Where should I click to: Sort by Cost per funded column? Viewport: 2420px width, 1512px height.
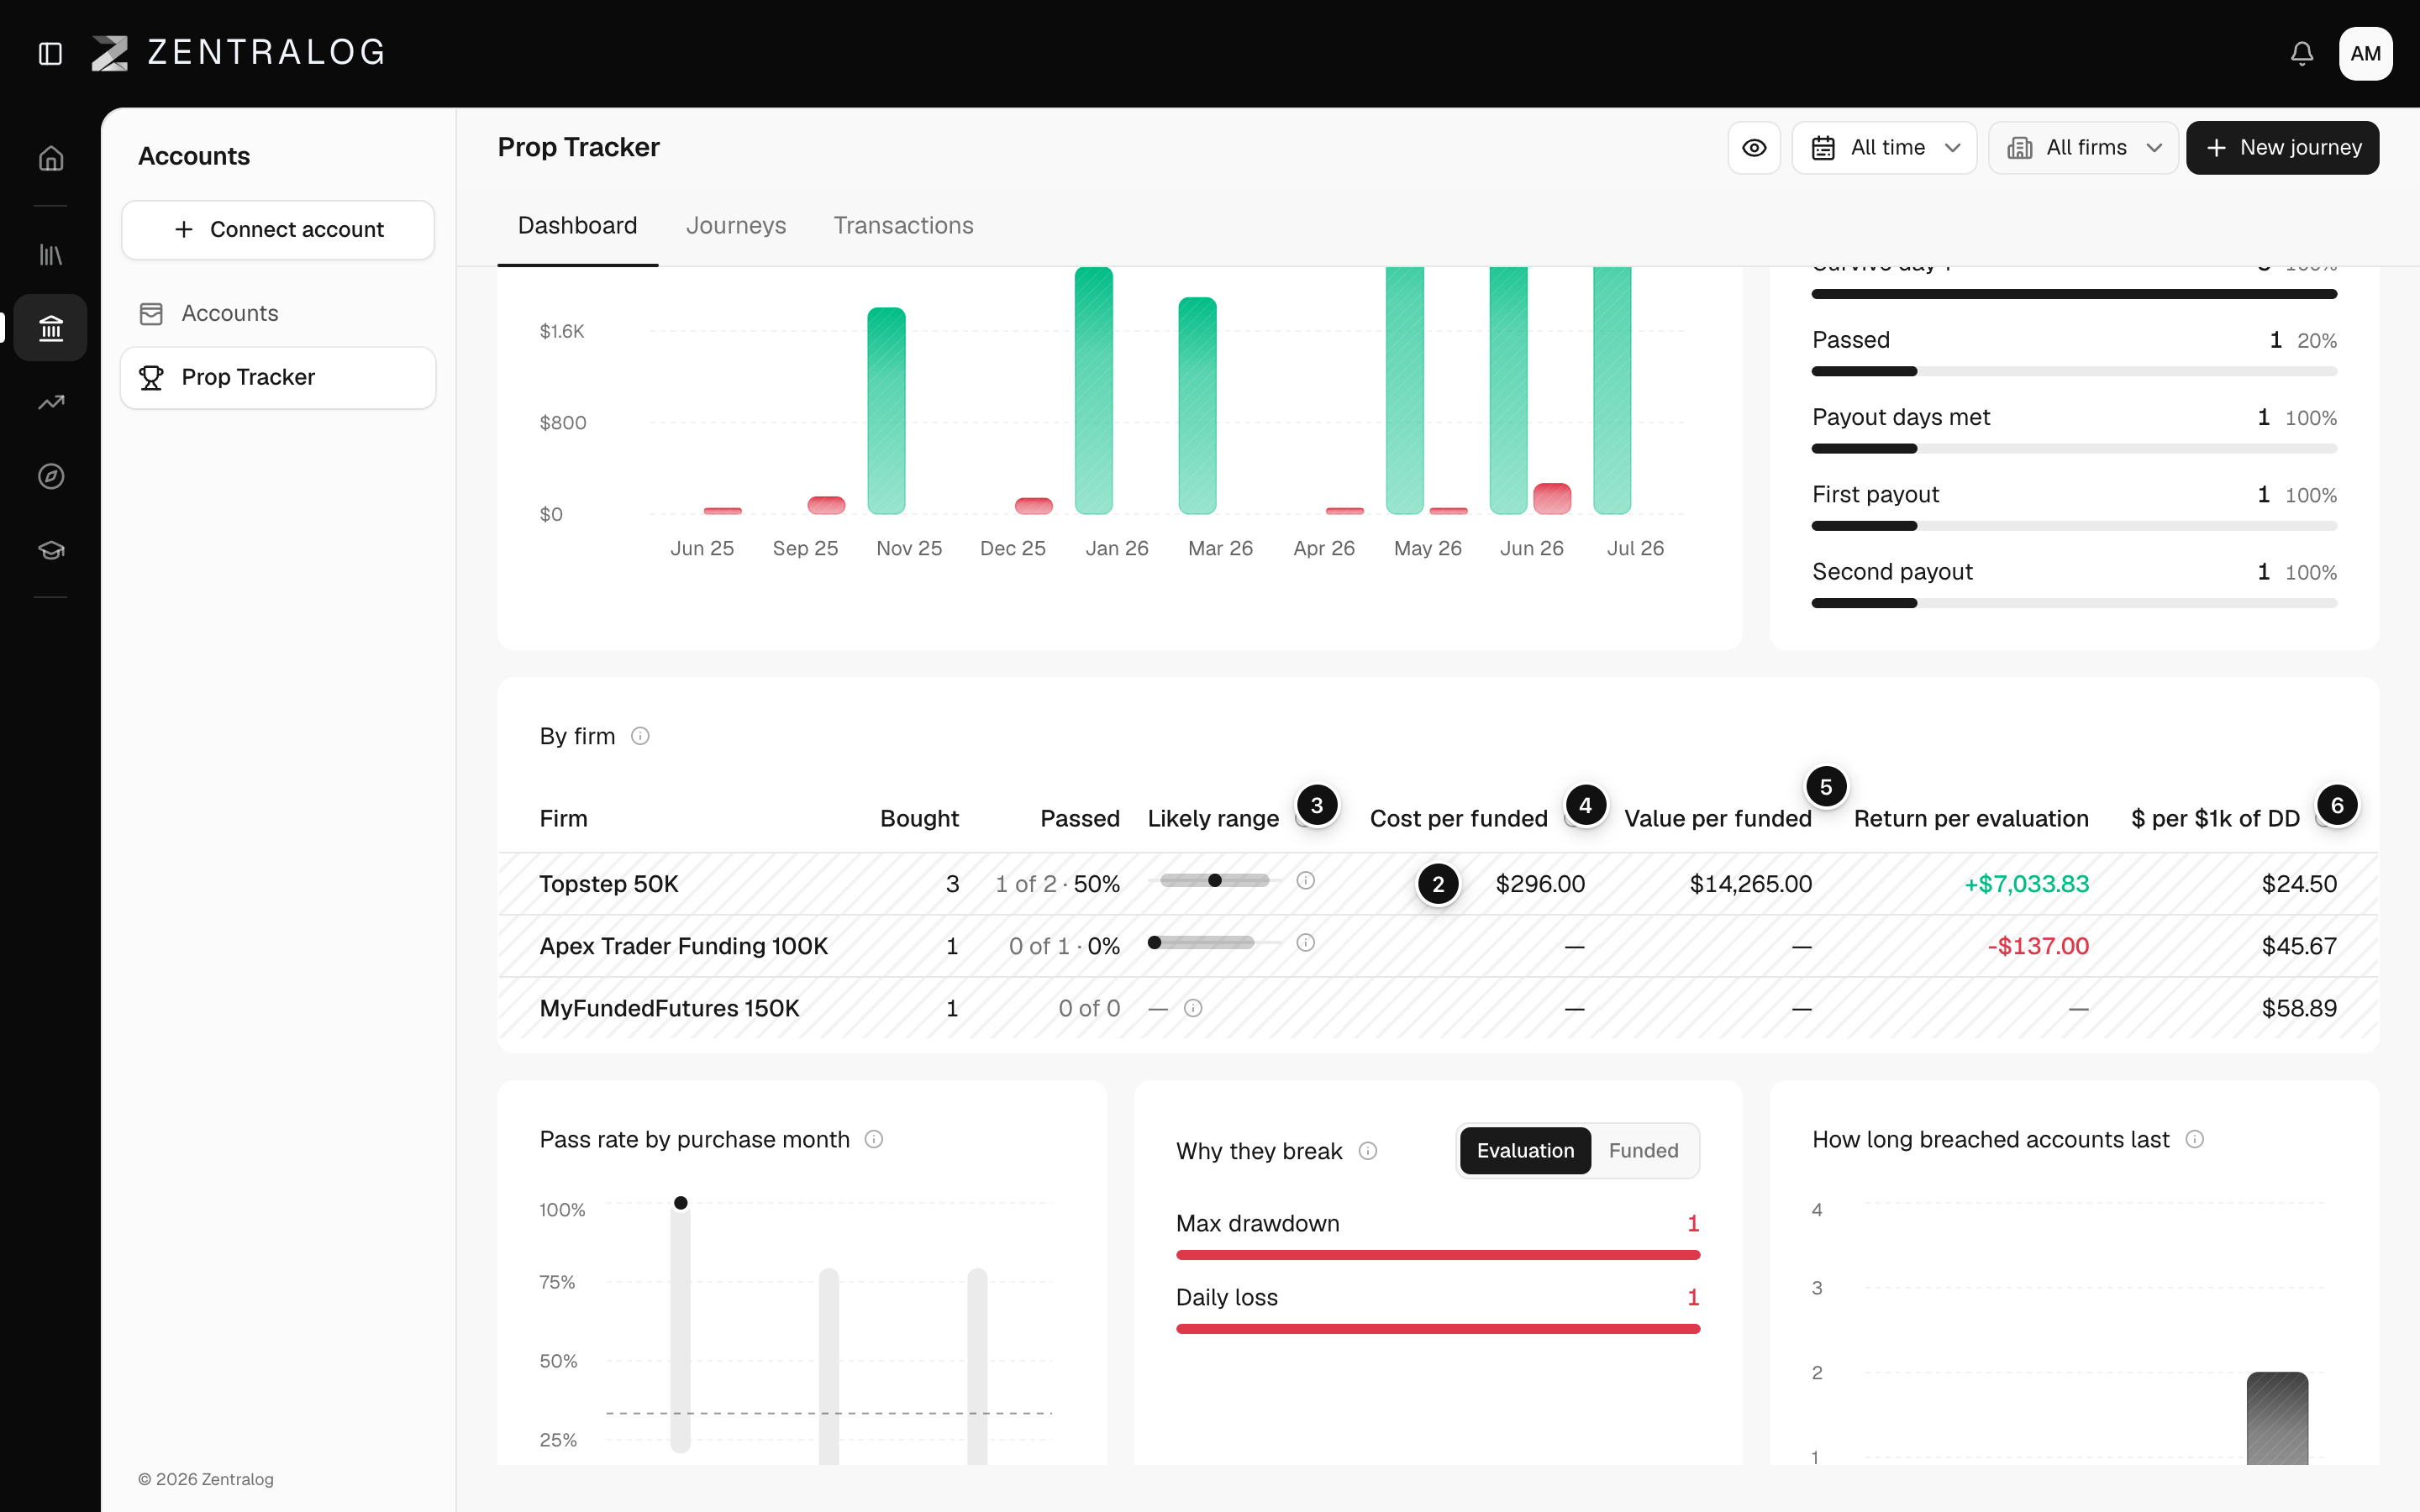1458,819
